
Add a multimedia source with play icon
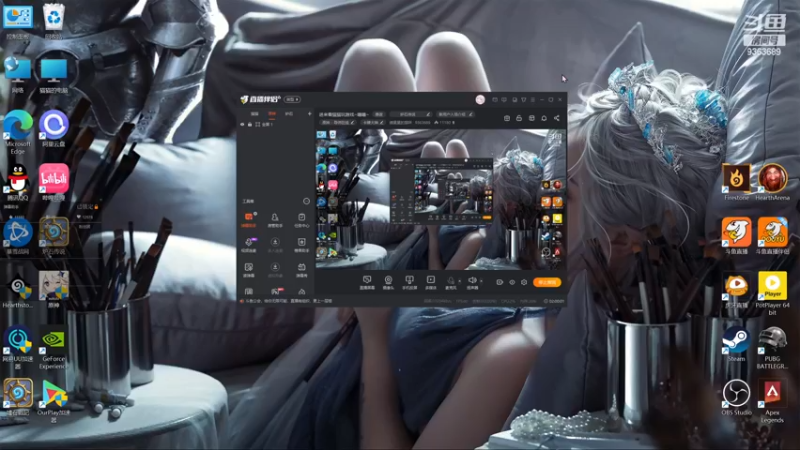(x=431, y=283)
